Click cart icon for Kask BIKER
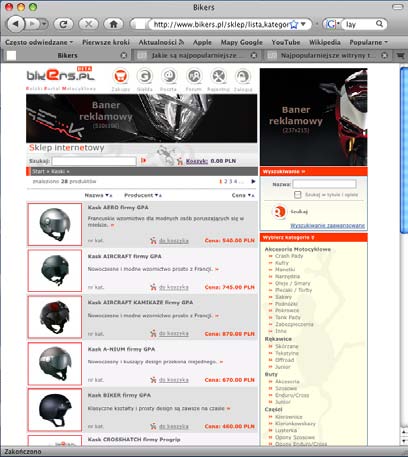The height and width of the screenshot is (457, 408). tap(153, 426)
